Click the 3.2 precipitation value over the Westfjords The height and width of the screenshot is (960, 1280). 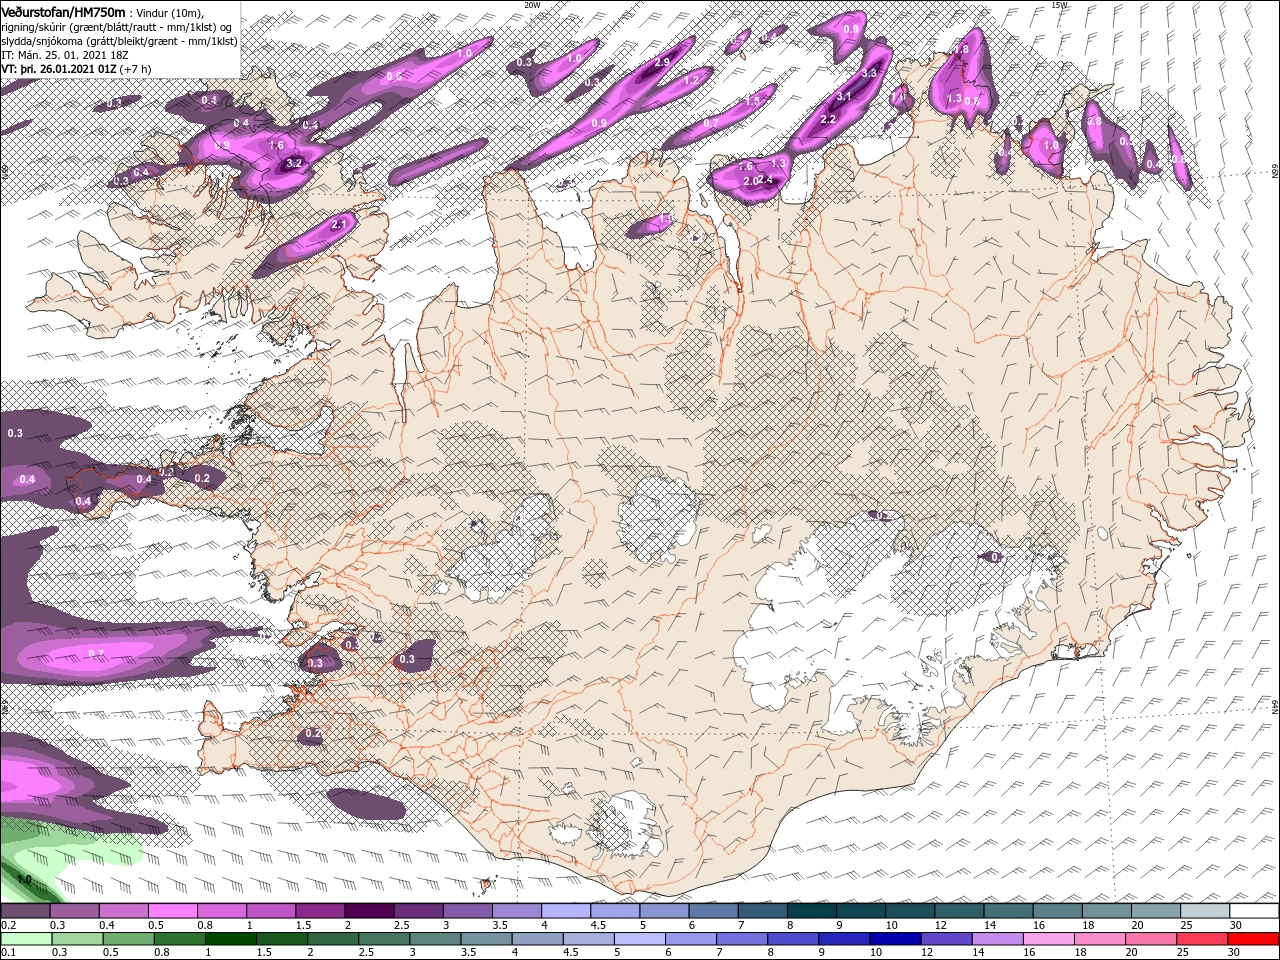click(x=294, y=162)
